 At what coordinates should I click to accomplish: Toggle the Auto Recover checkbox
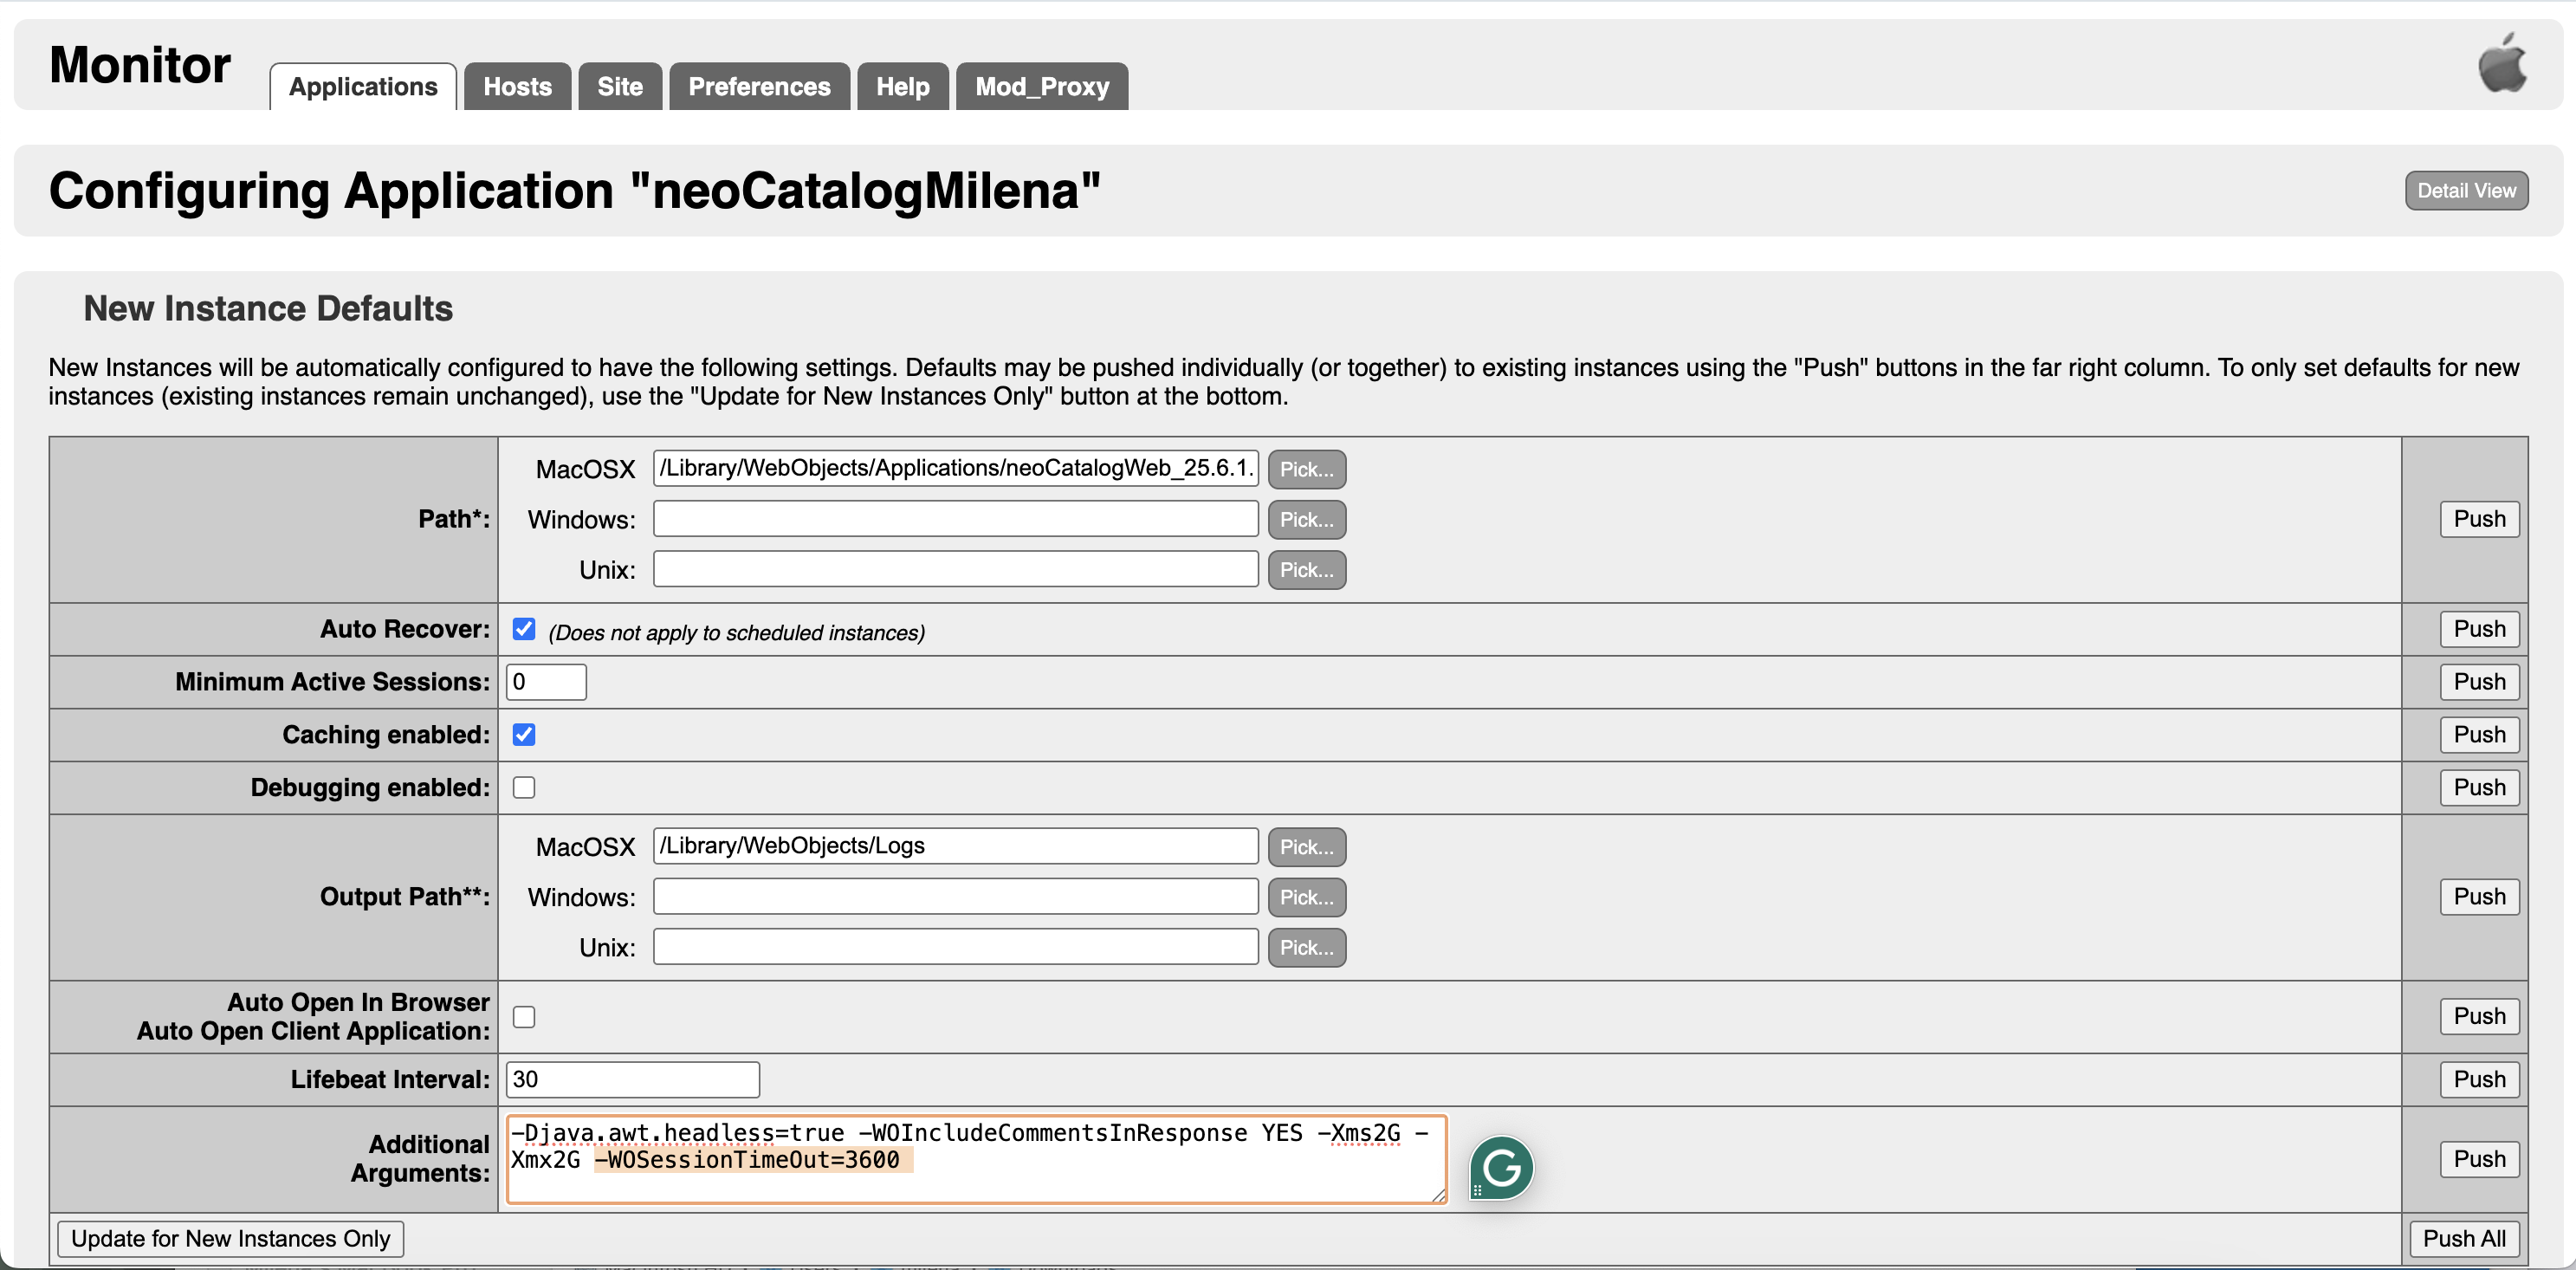(x=524, y=629)
